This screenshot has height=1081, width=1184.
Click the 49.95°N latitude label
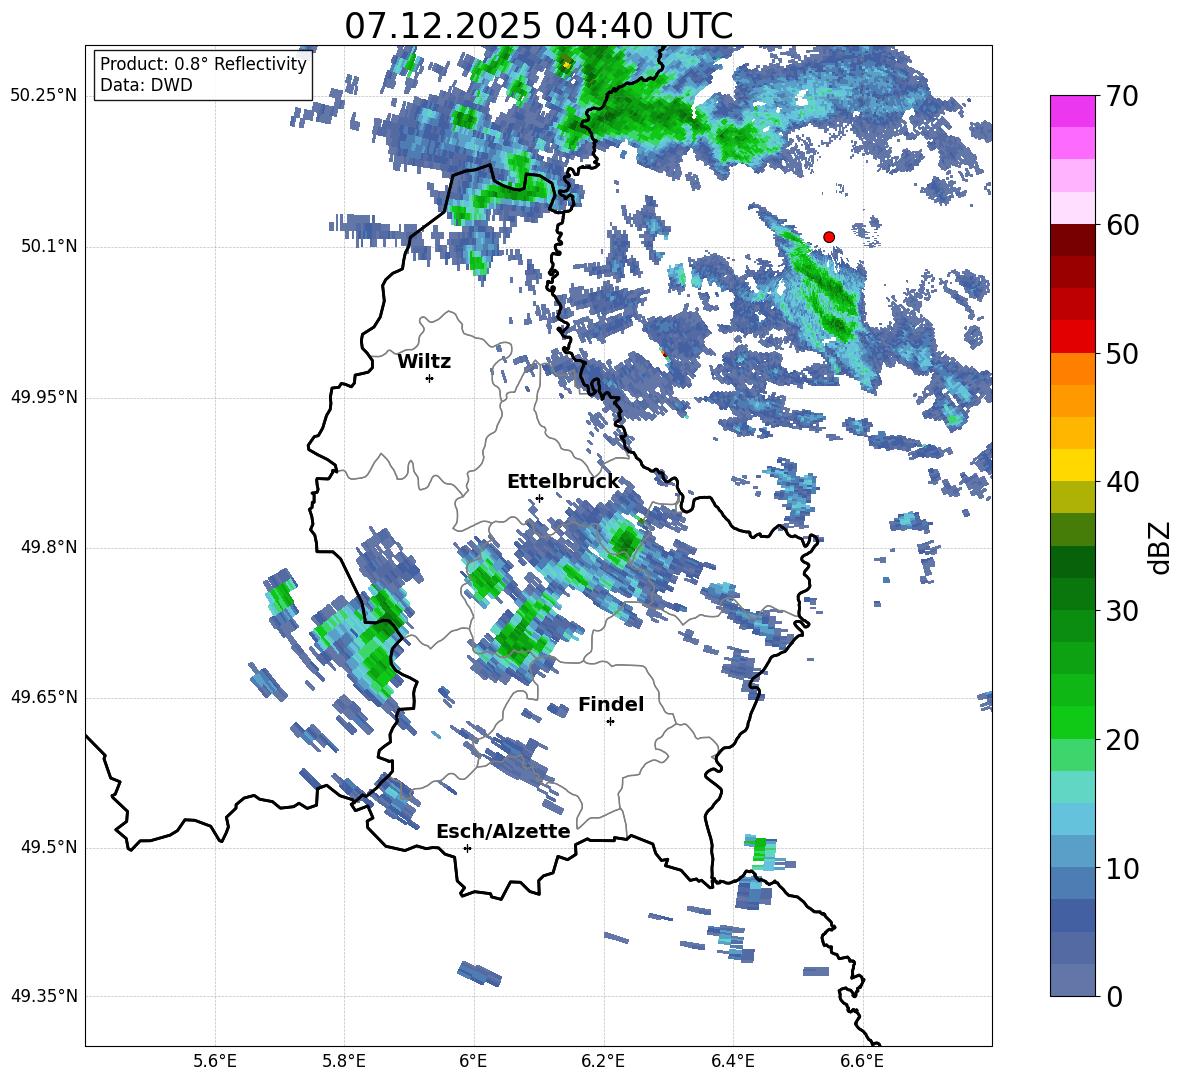click(44, 397)
